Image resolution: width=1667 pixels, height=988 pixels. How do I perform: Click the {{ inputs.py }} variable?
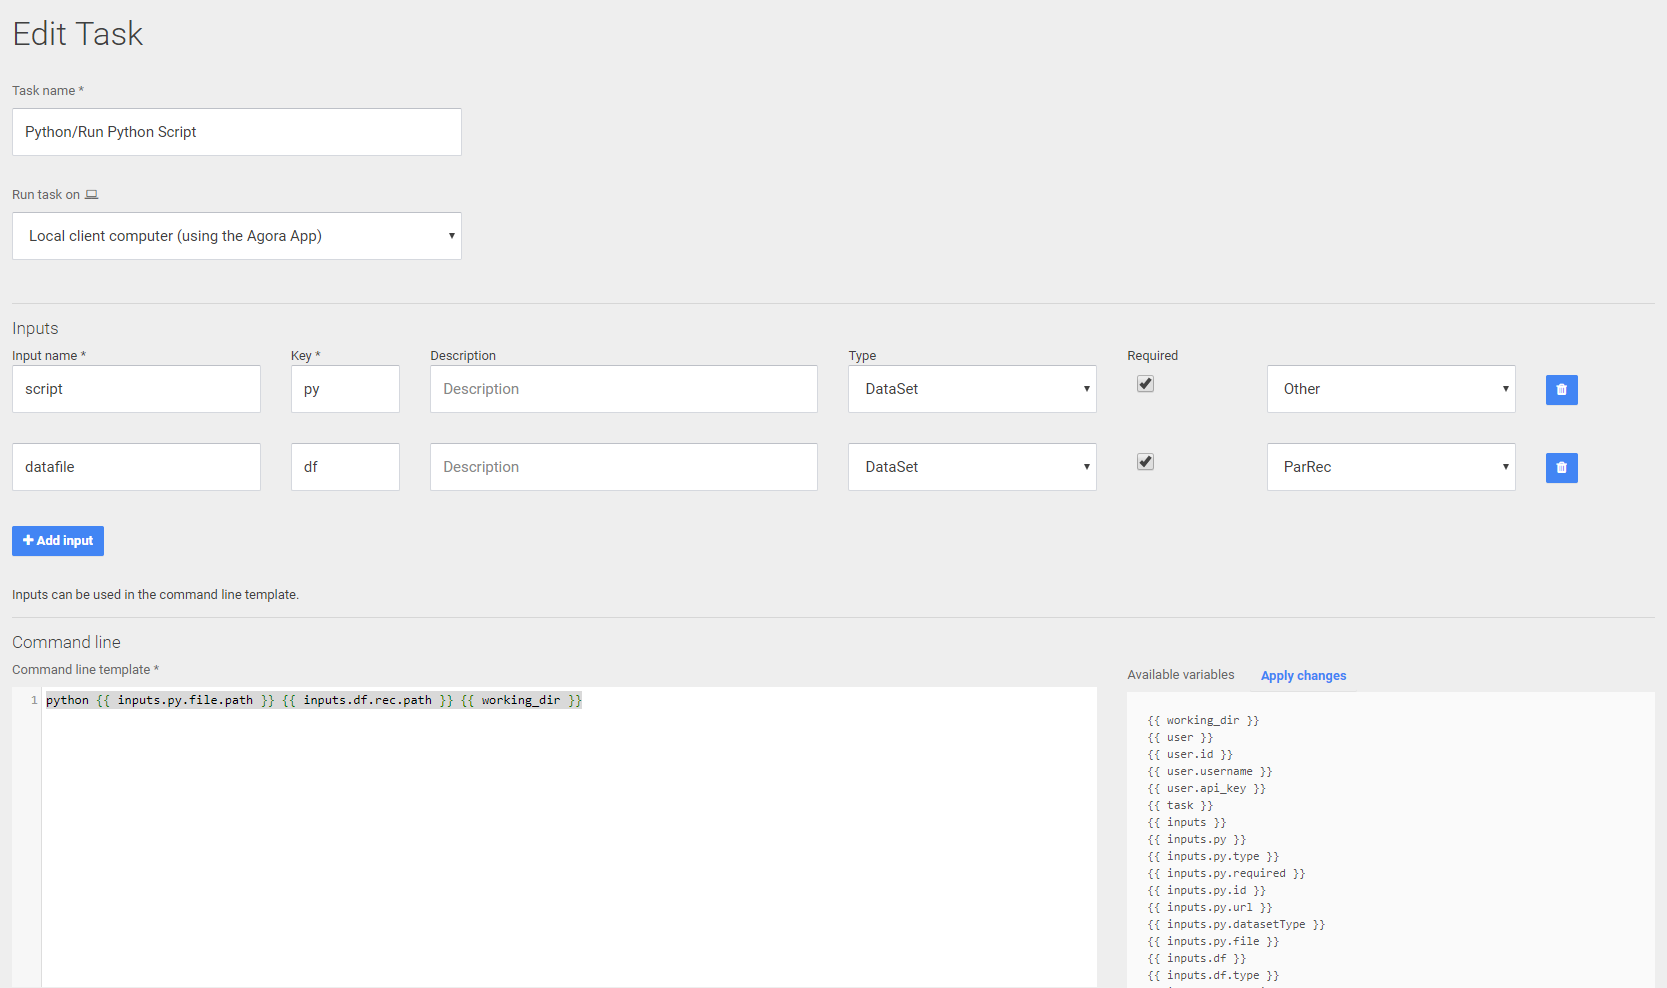(1197, 839)
